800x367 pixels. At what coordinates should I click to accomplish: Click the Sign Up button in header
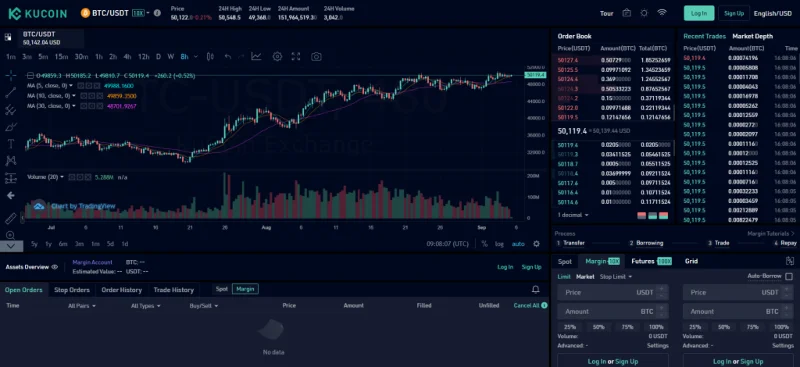coord(734,13)
